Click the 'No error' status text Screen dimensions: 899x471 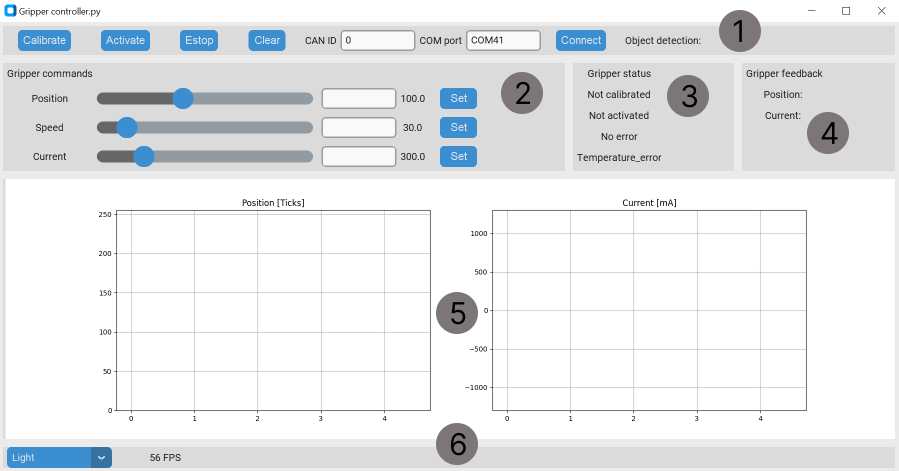pos(619,137)
